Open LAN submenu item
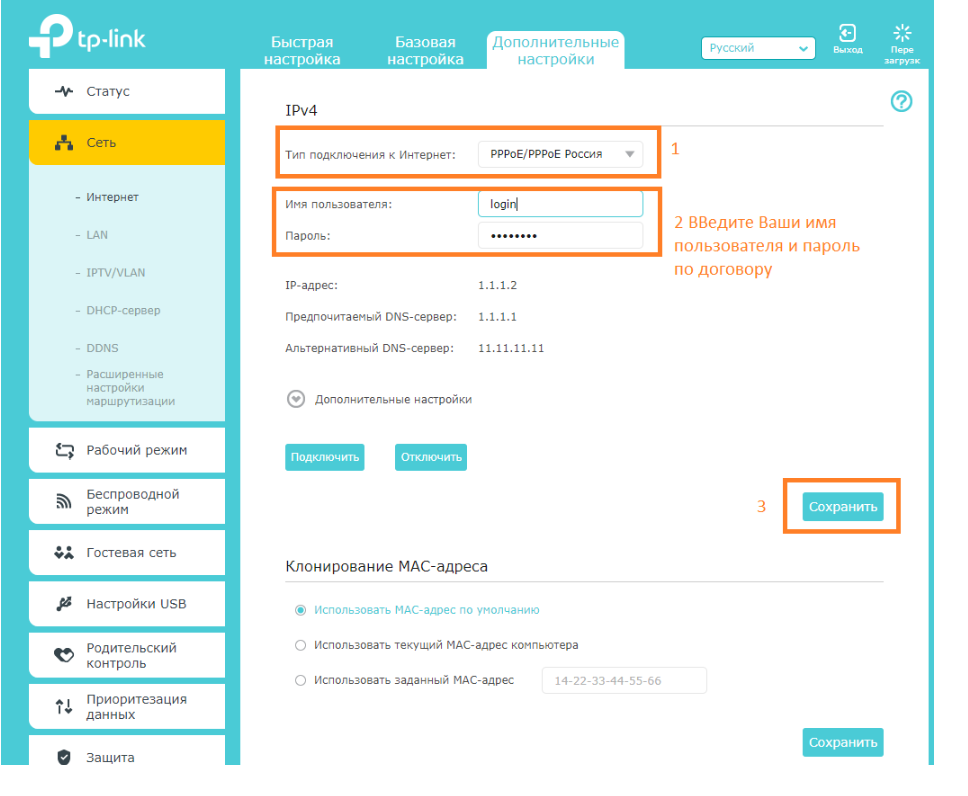The width and height of the screenshot is (968, 796). click(x=97, y=235)
